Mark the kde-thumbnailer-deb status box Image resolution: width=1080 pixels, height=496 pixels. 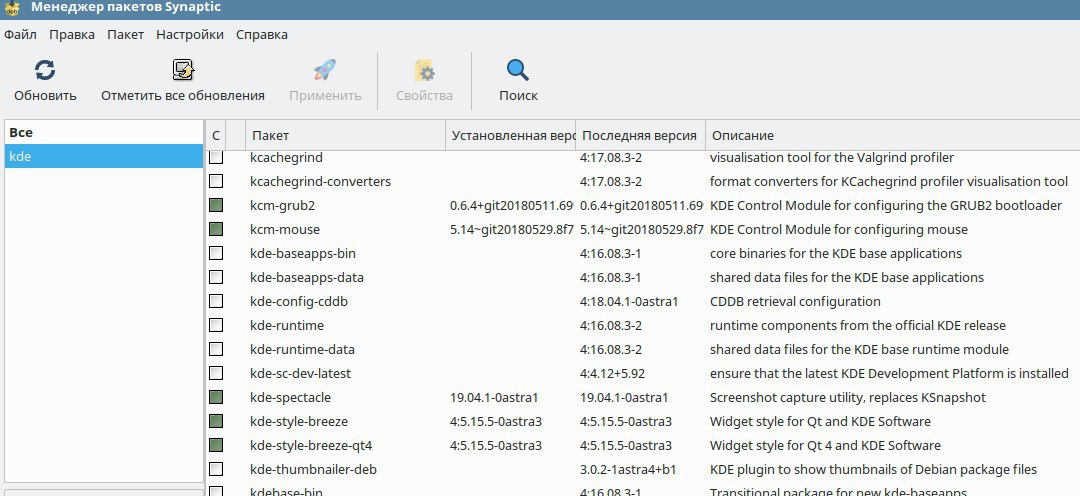(216, 469)
